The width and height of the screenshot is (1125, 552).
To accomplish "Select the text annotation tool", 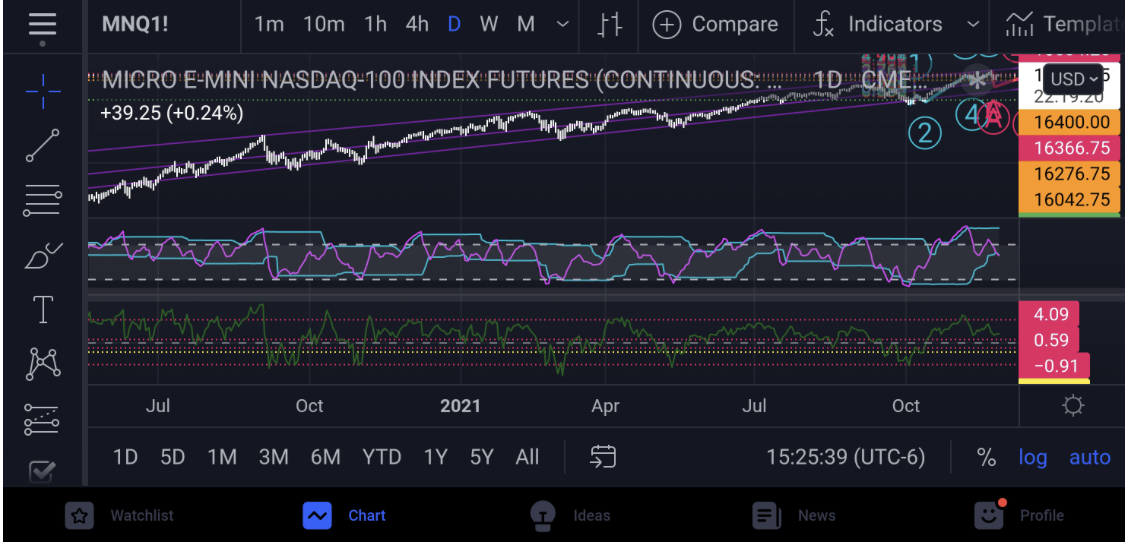I will 42,310.
